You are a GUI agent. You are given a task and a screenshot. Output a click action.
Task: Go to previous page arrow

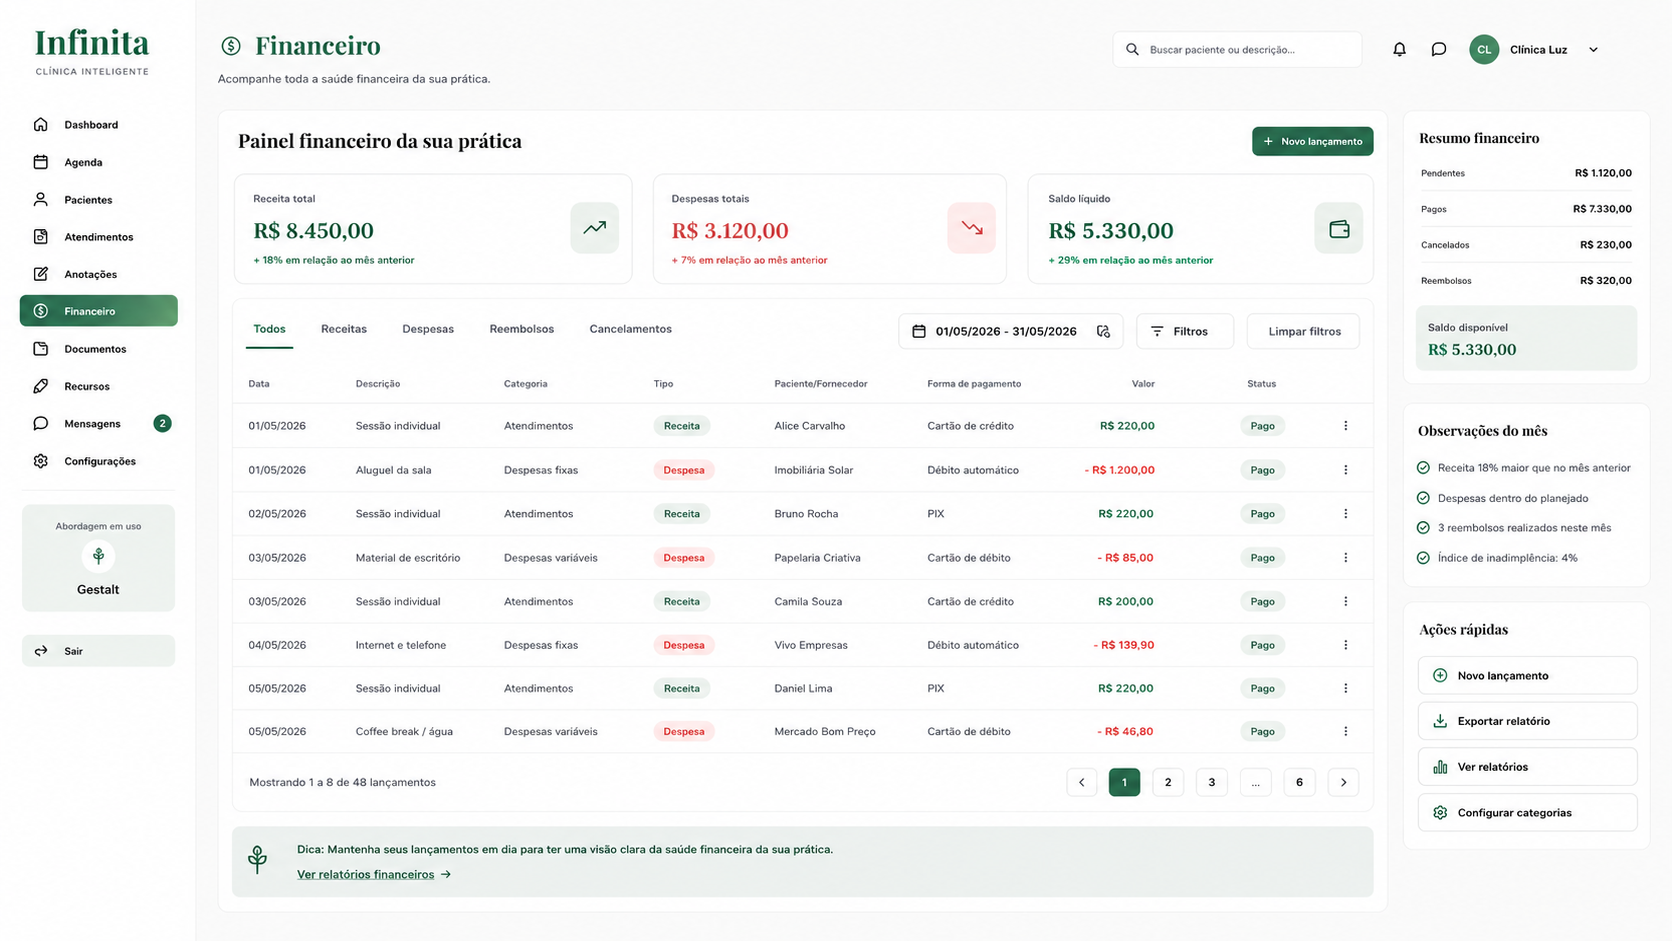(x=1081, y=782)
